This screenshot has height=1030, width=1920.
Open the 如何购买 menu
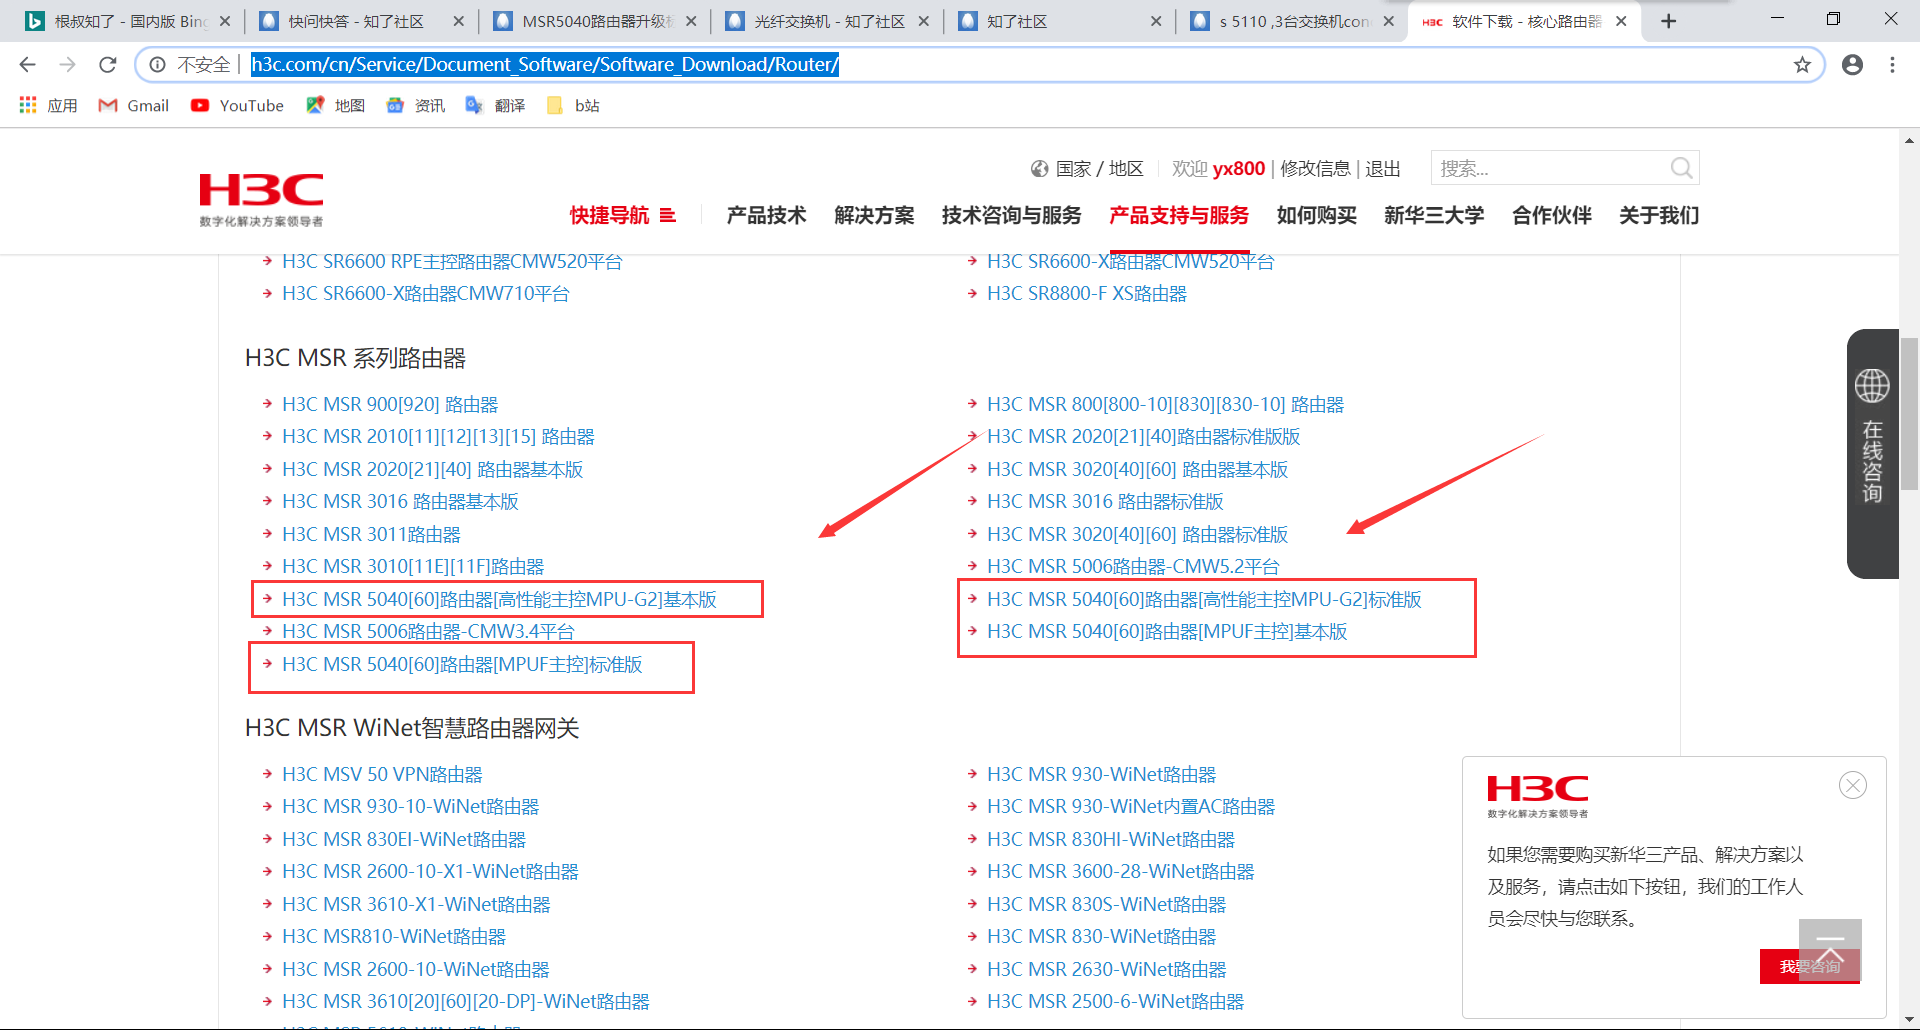point(1316,215)
